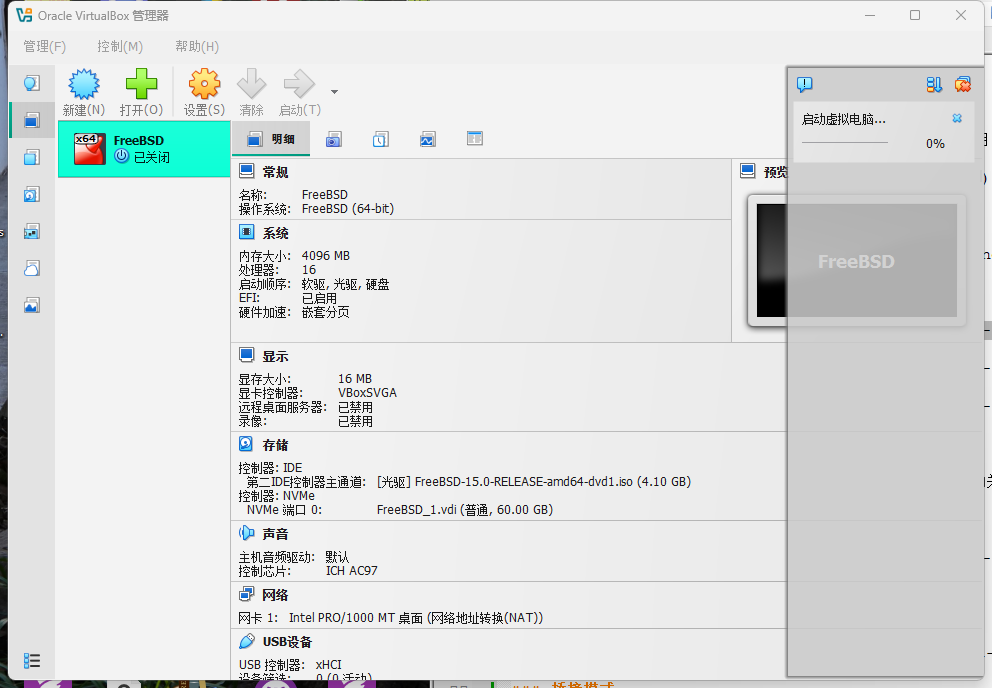Image resolution: width=992 pixels, height=688 pixels.
Task: Open the Resources activity sidebar tool
Action: (32, 306)
